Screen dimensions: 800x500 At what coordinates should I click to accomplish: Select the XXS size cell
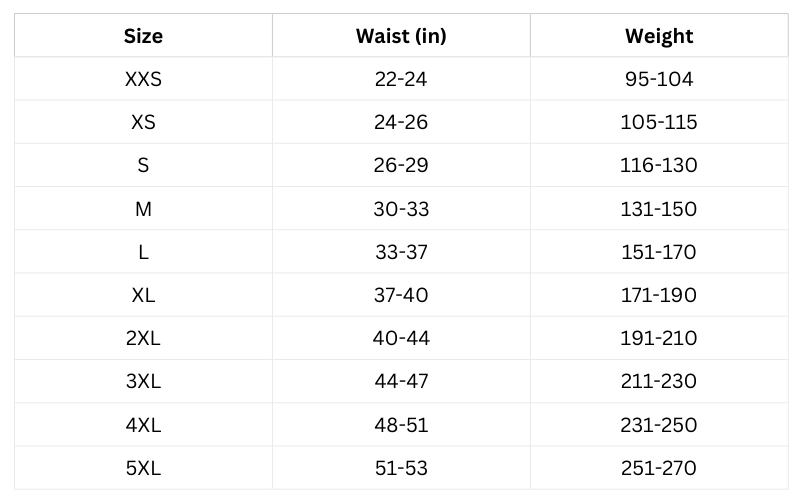tap(143, 79)
